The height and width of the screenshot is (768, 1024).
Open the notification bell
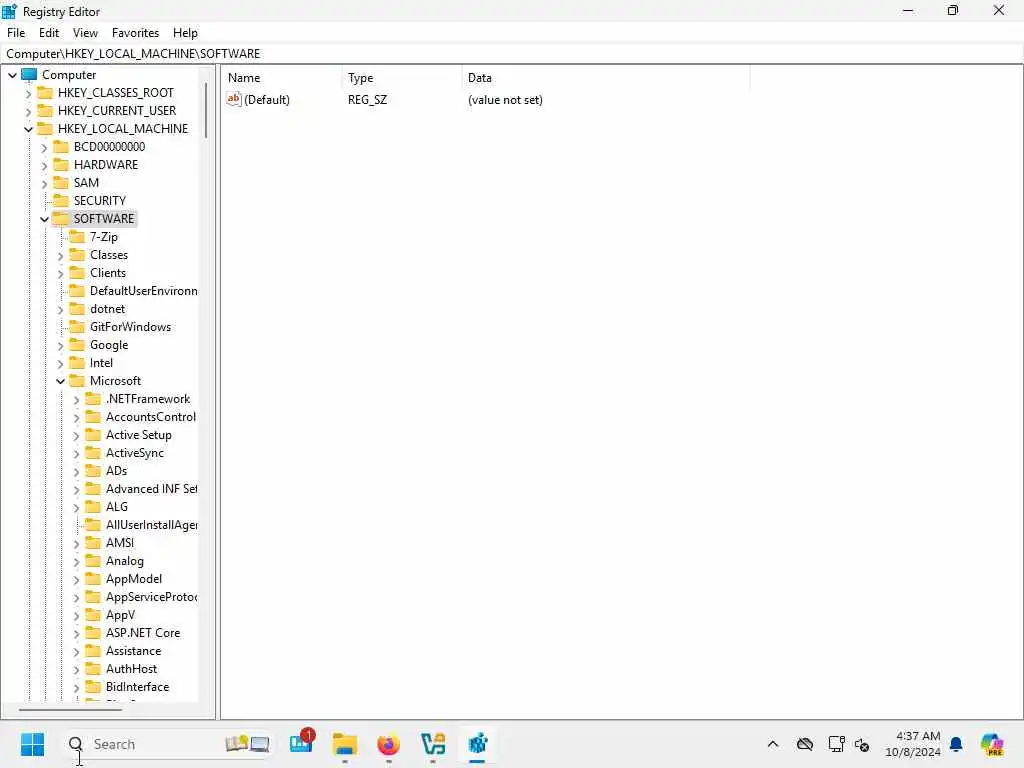(x=956, y=744)
